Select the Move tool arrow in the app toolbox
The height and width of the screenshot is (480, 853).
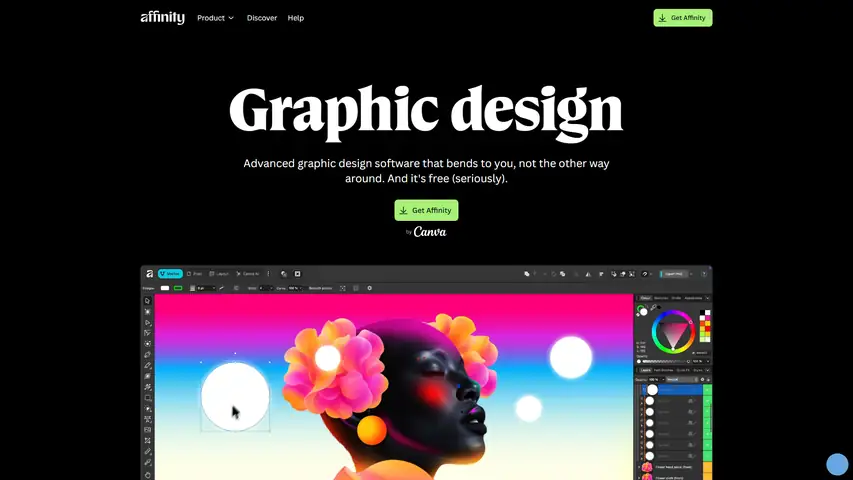click(147, 300)
